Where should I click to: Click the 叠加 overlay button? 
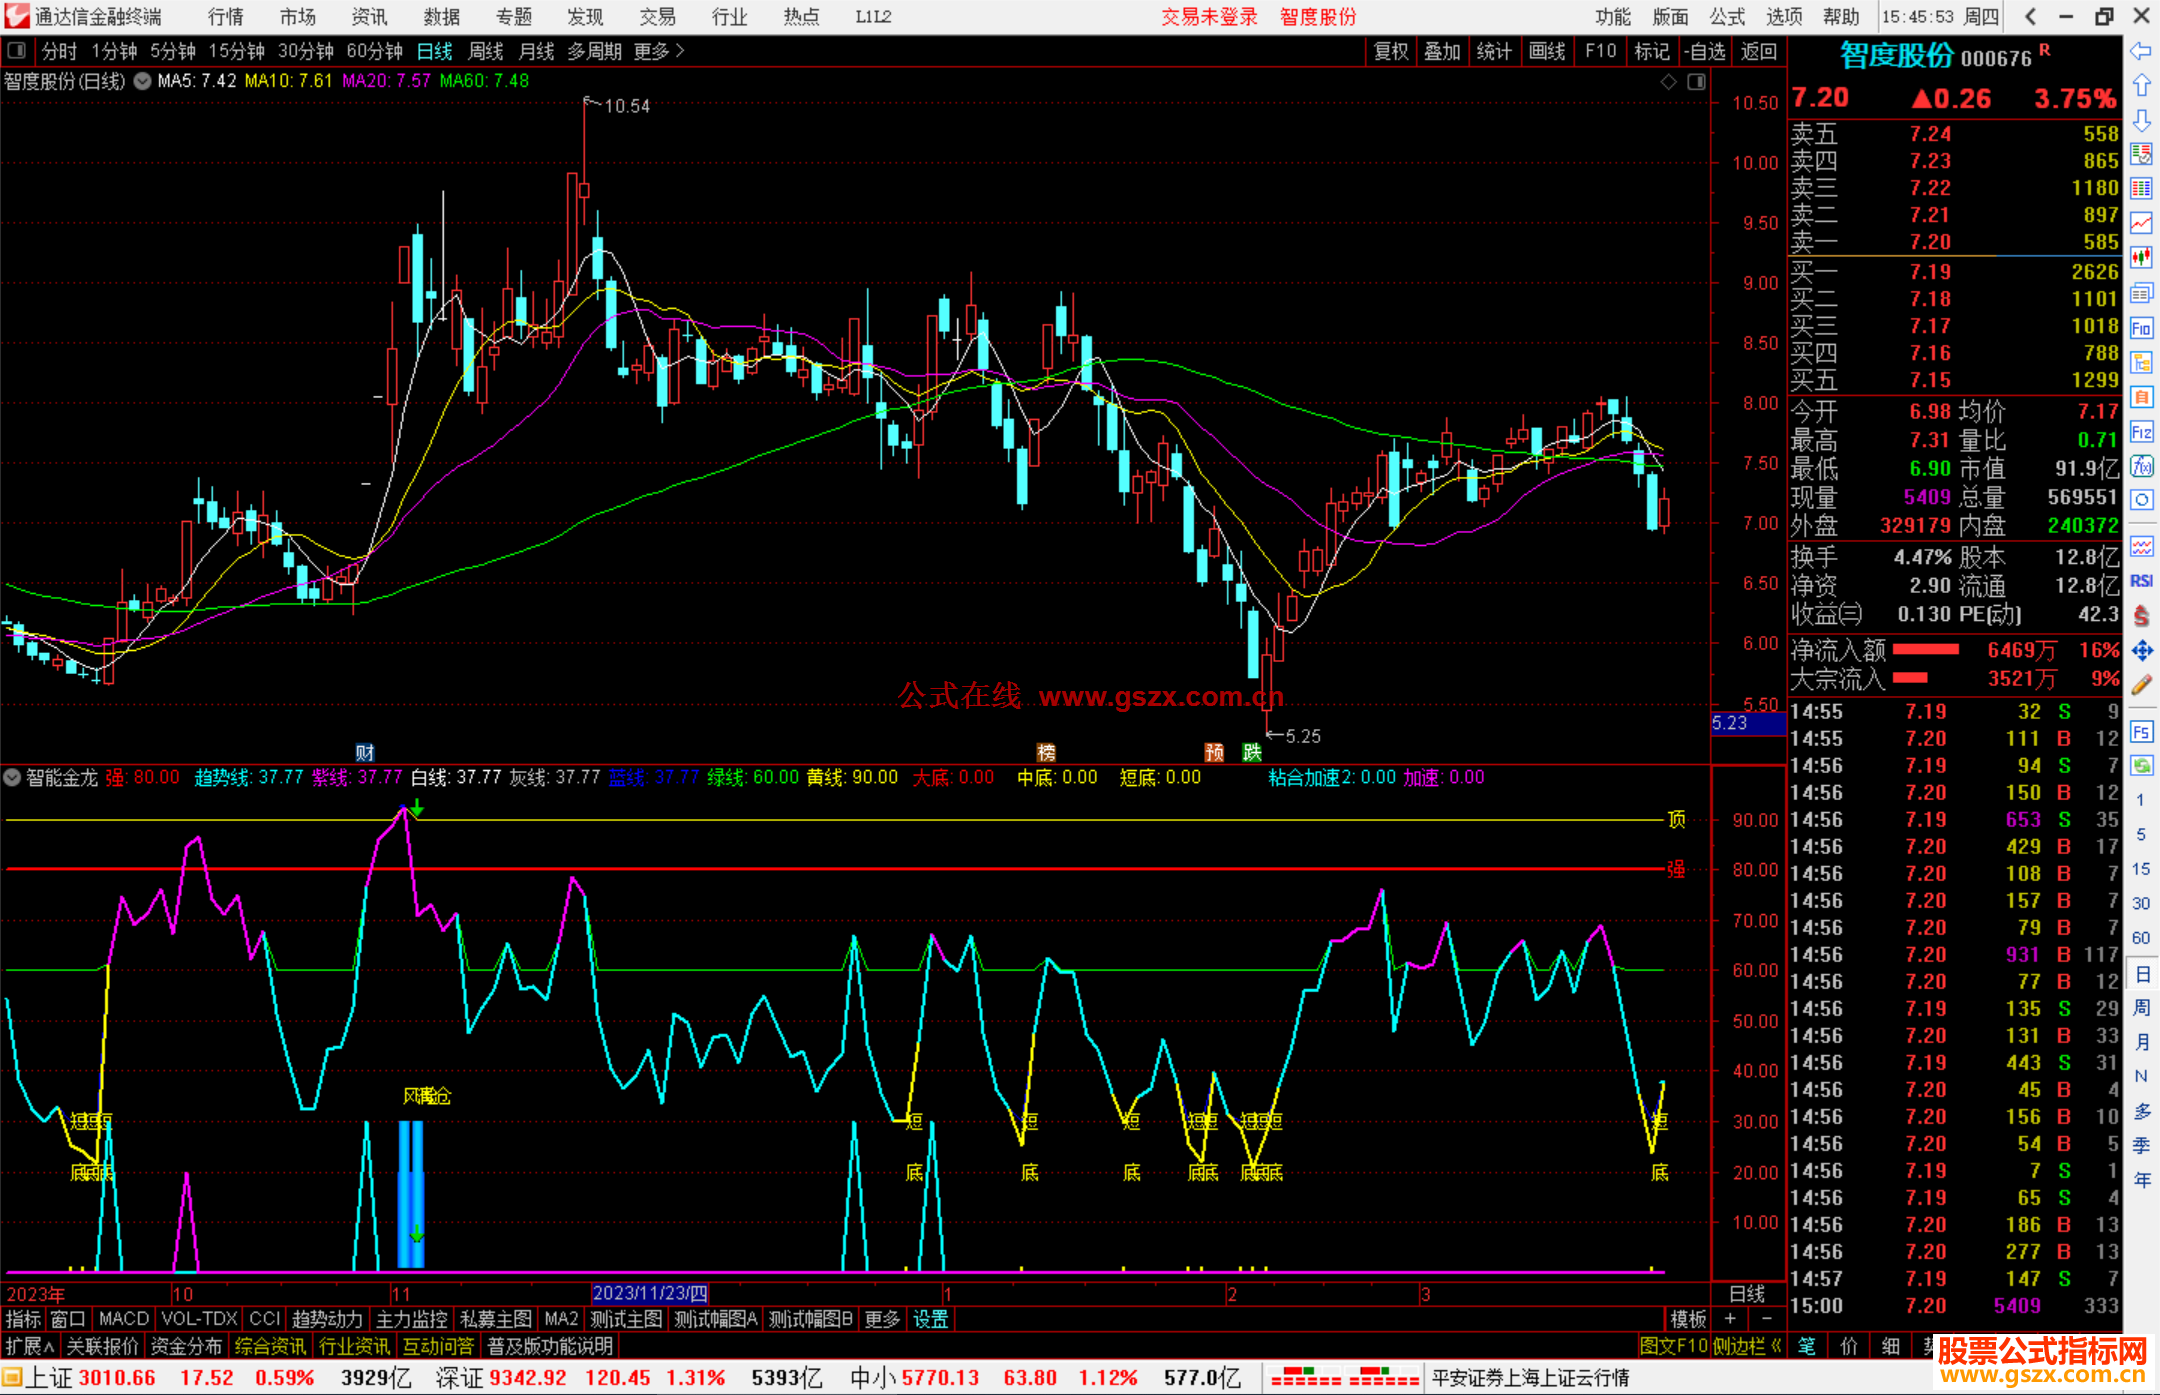coord(1442,51)
